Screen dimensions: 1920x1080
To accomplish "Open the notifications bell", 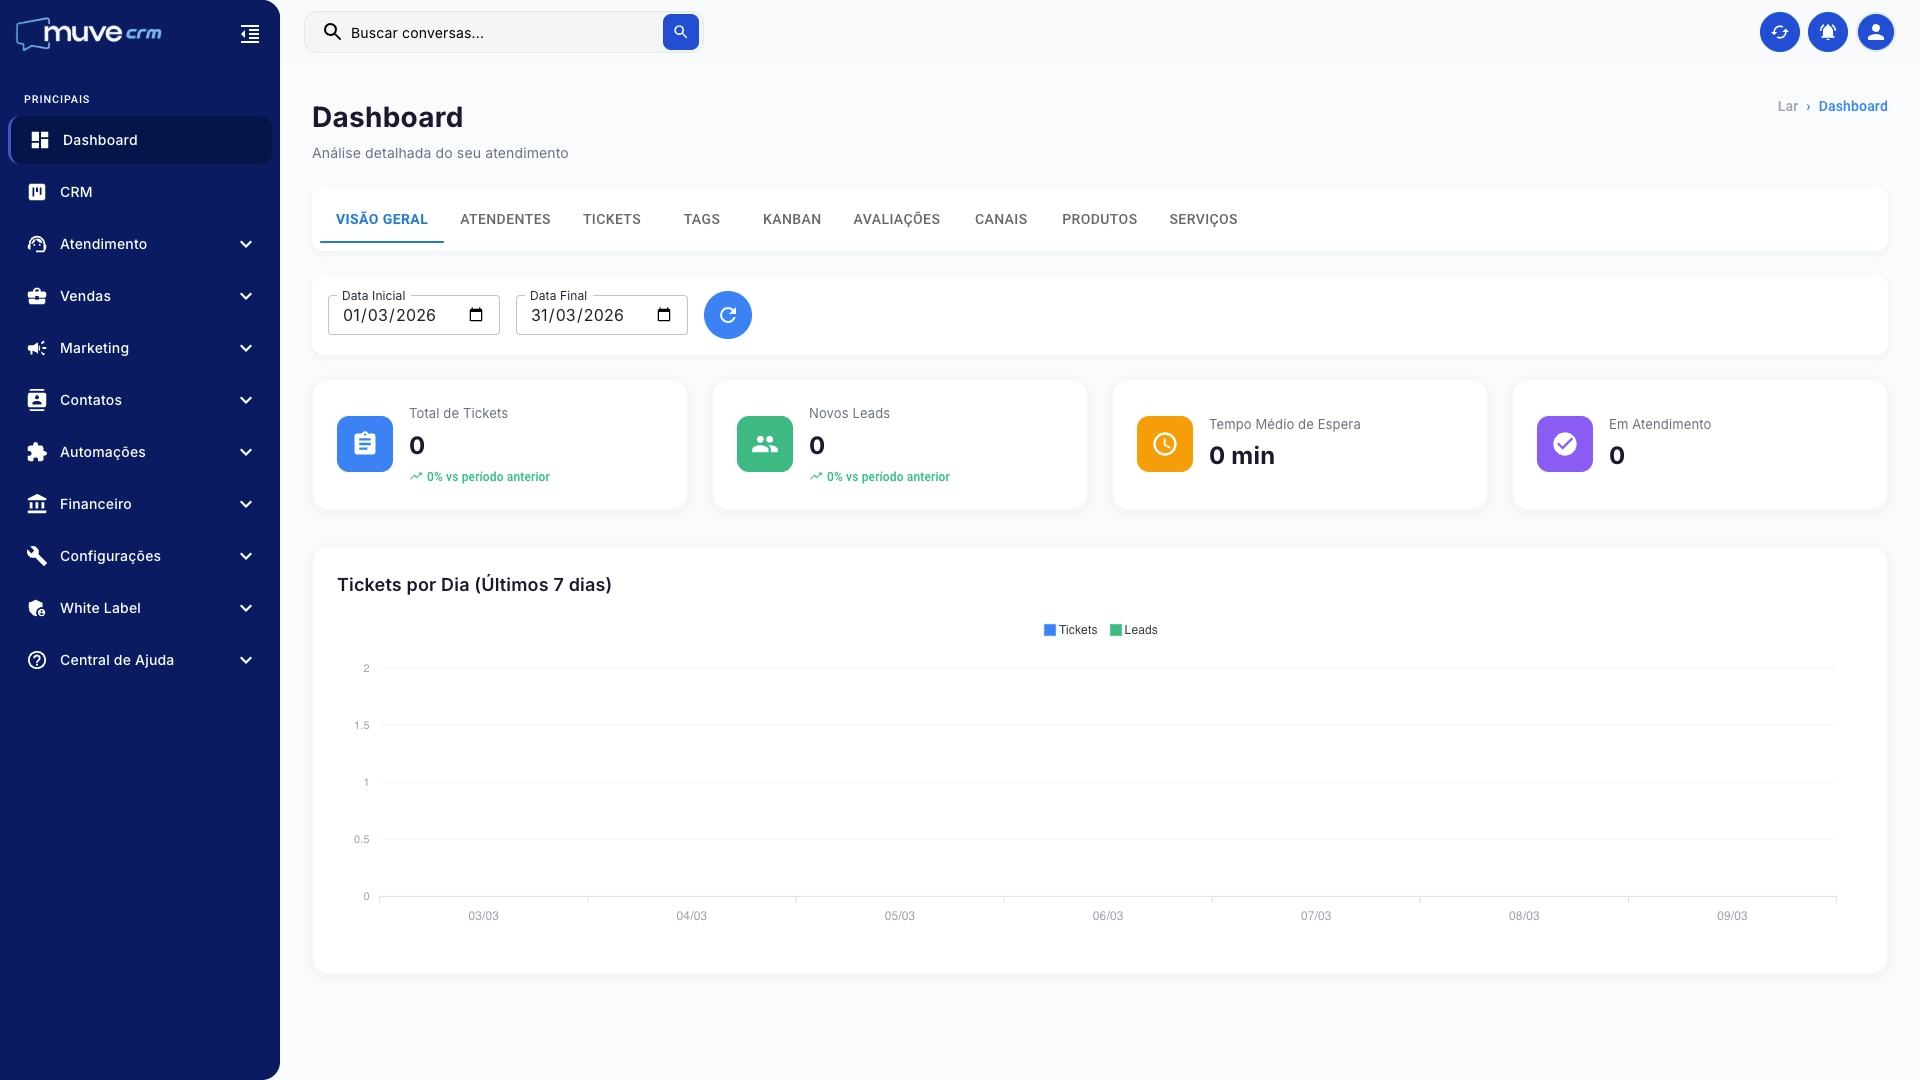I will pyautogui.click(x=1827, y=32).
